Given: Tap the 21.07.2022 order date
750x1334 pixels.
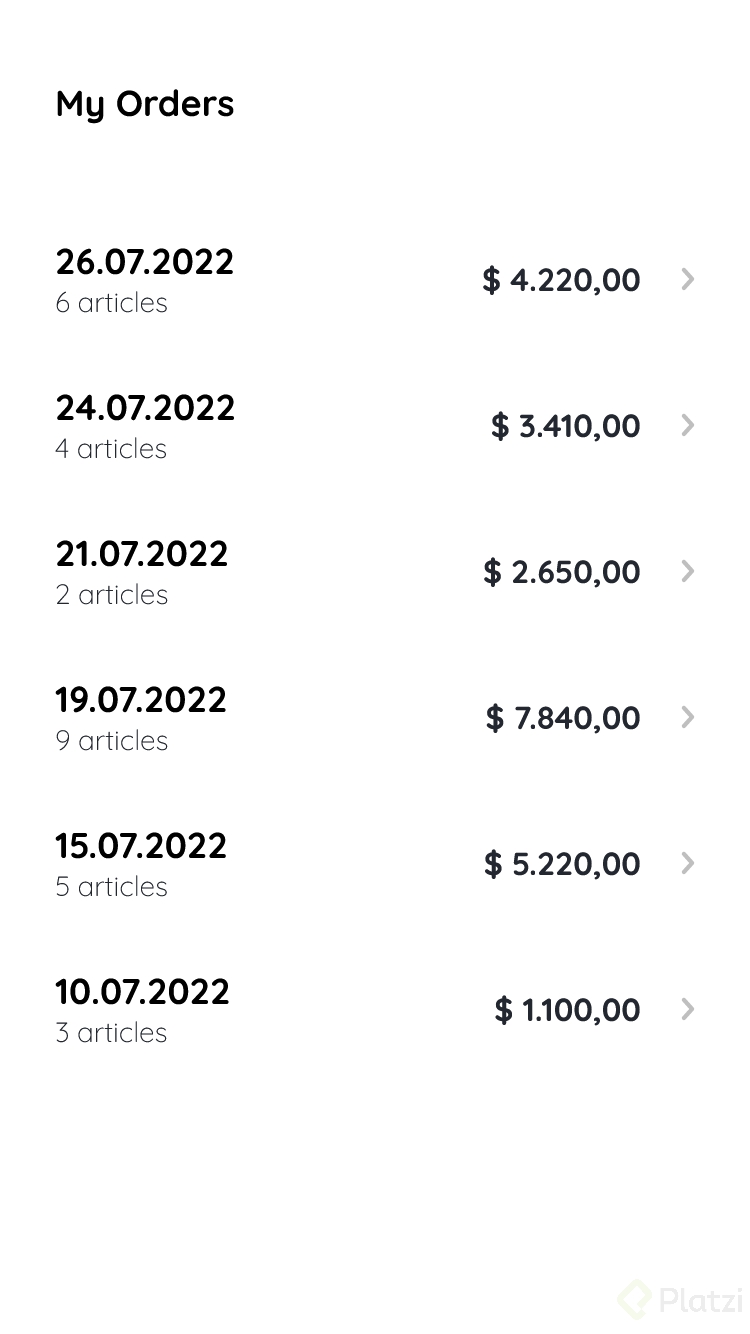Looking at the screenshot, I should [x=142, y=554].
